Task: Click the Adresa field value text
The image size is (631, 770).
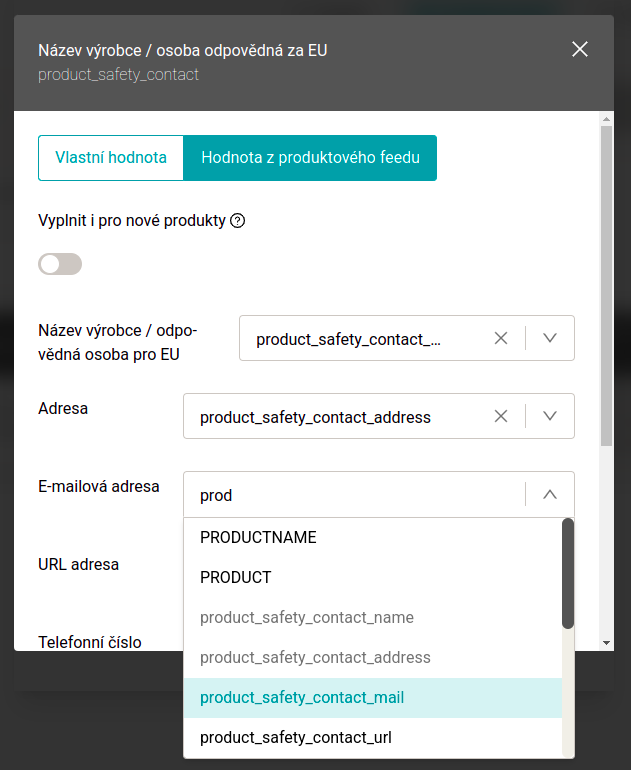Action: [x=315, y=416]
